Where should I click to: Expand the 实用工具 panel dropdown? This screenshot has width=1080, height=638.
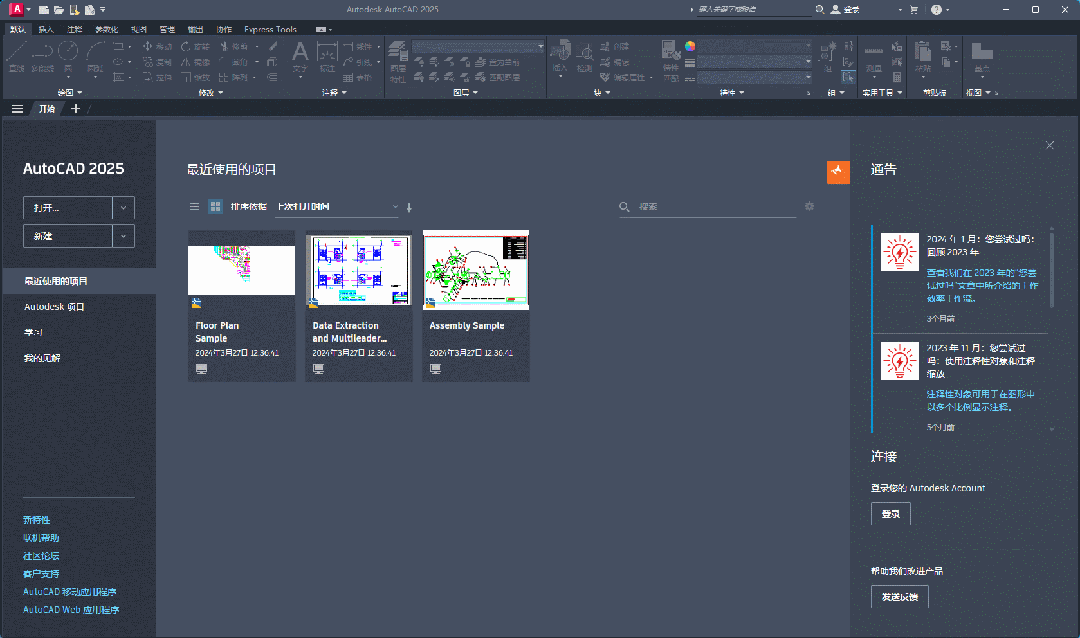point(882,92)
